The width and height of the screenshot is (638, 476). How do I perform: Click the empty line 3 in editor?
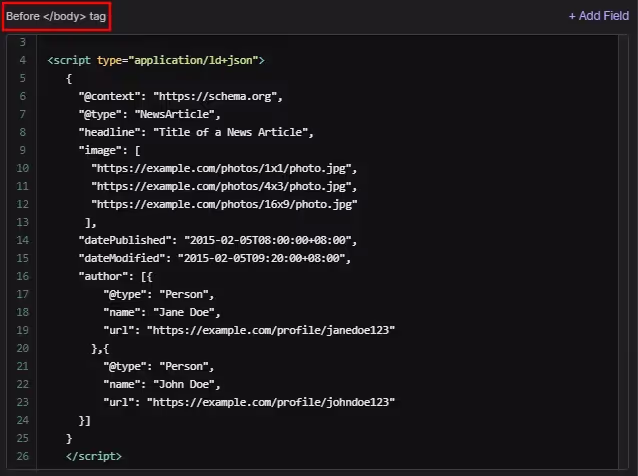point(328,42)
